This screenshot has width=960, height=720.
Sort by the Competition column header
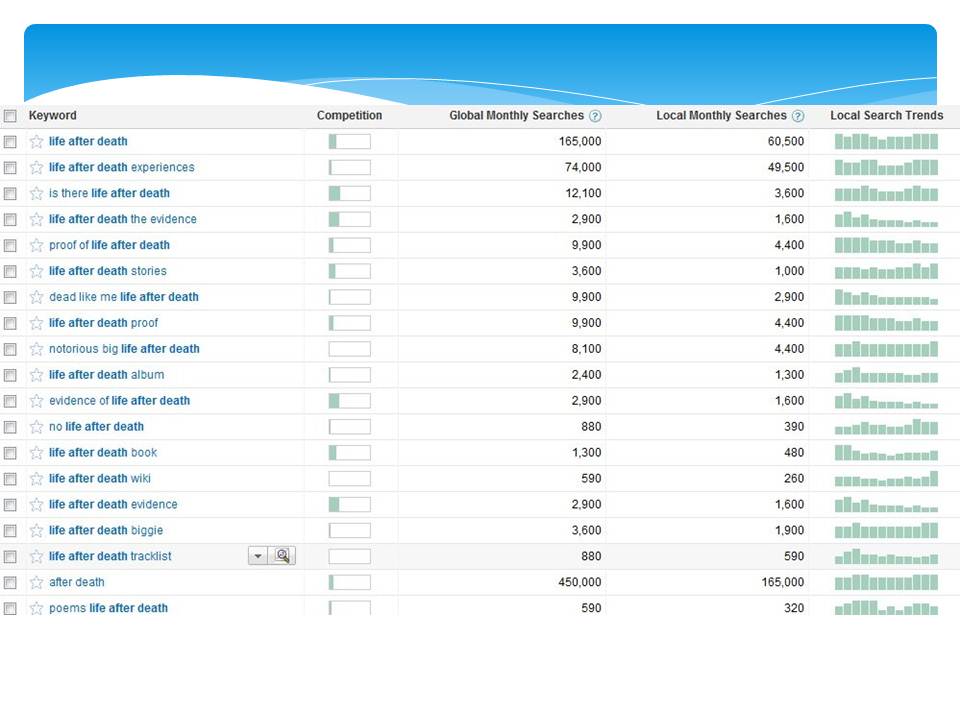click(x=349, y=116)
